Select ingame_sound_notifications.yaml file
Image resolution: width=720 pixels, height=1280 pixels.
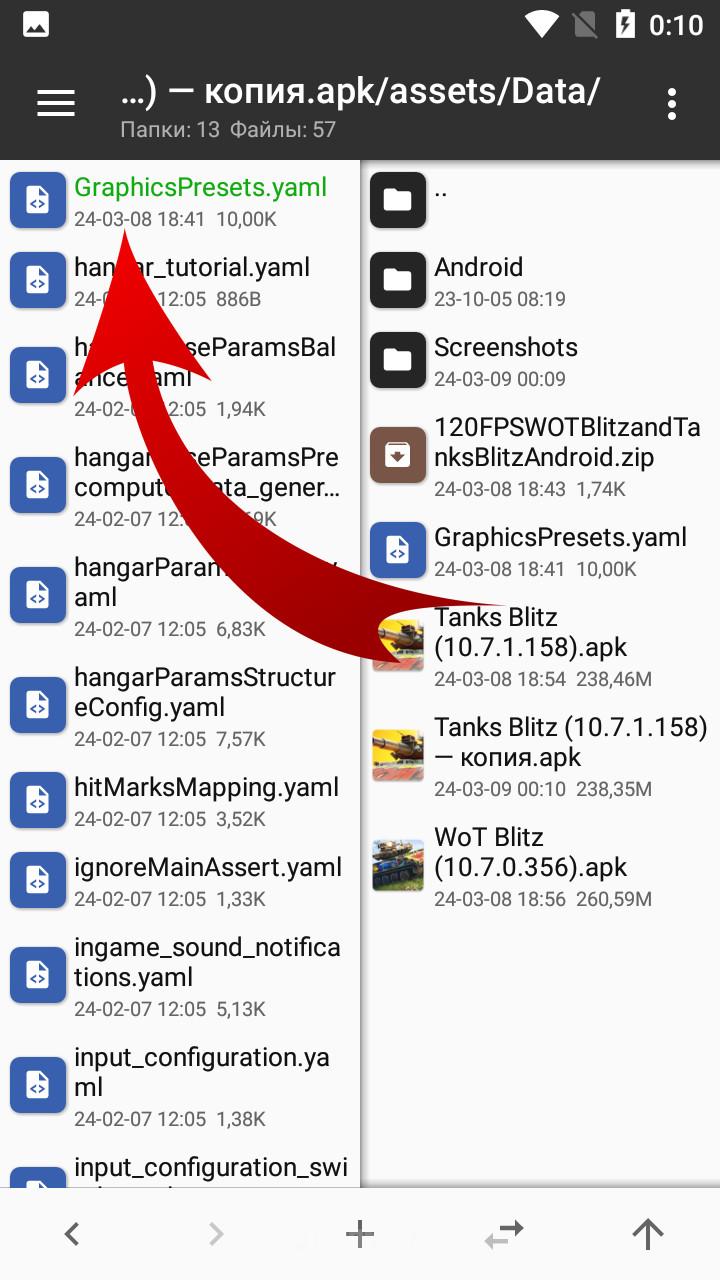[180, 975]
